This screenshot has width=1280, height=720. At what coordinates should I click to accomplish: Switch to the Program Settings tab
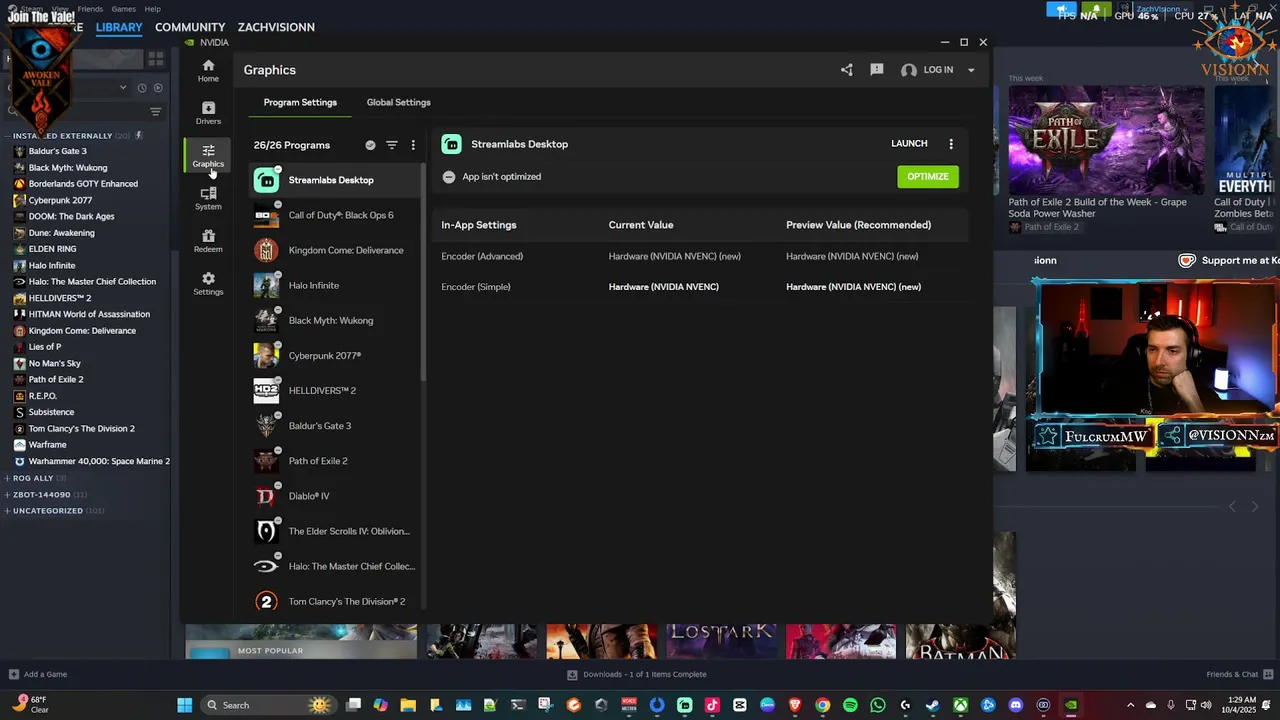(300, 103)
